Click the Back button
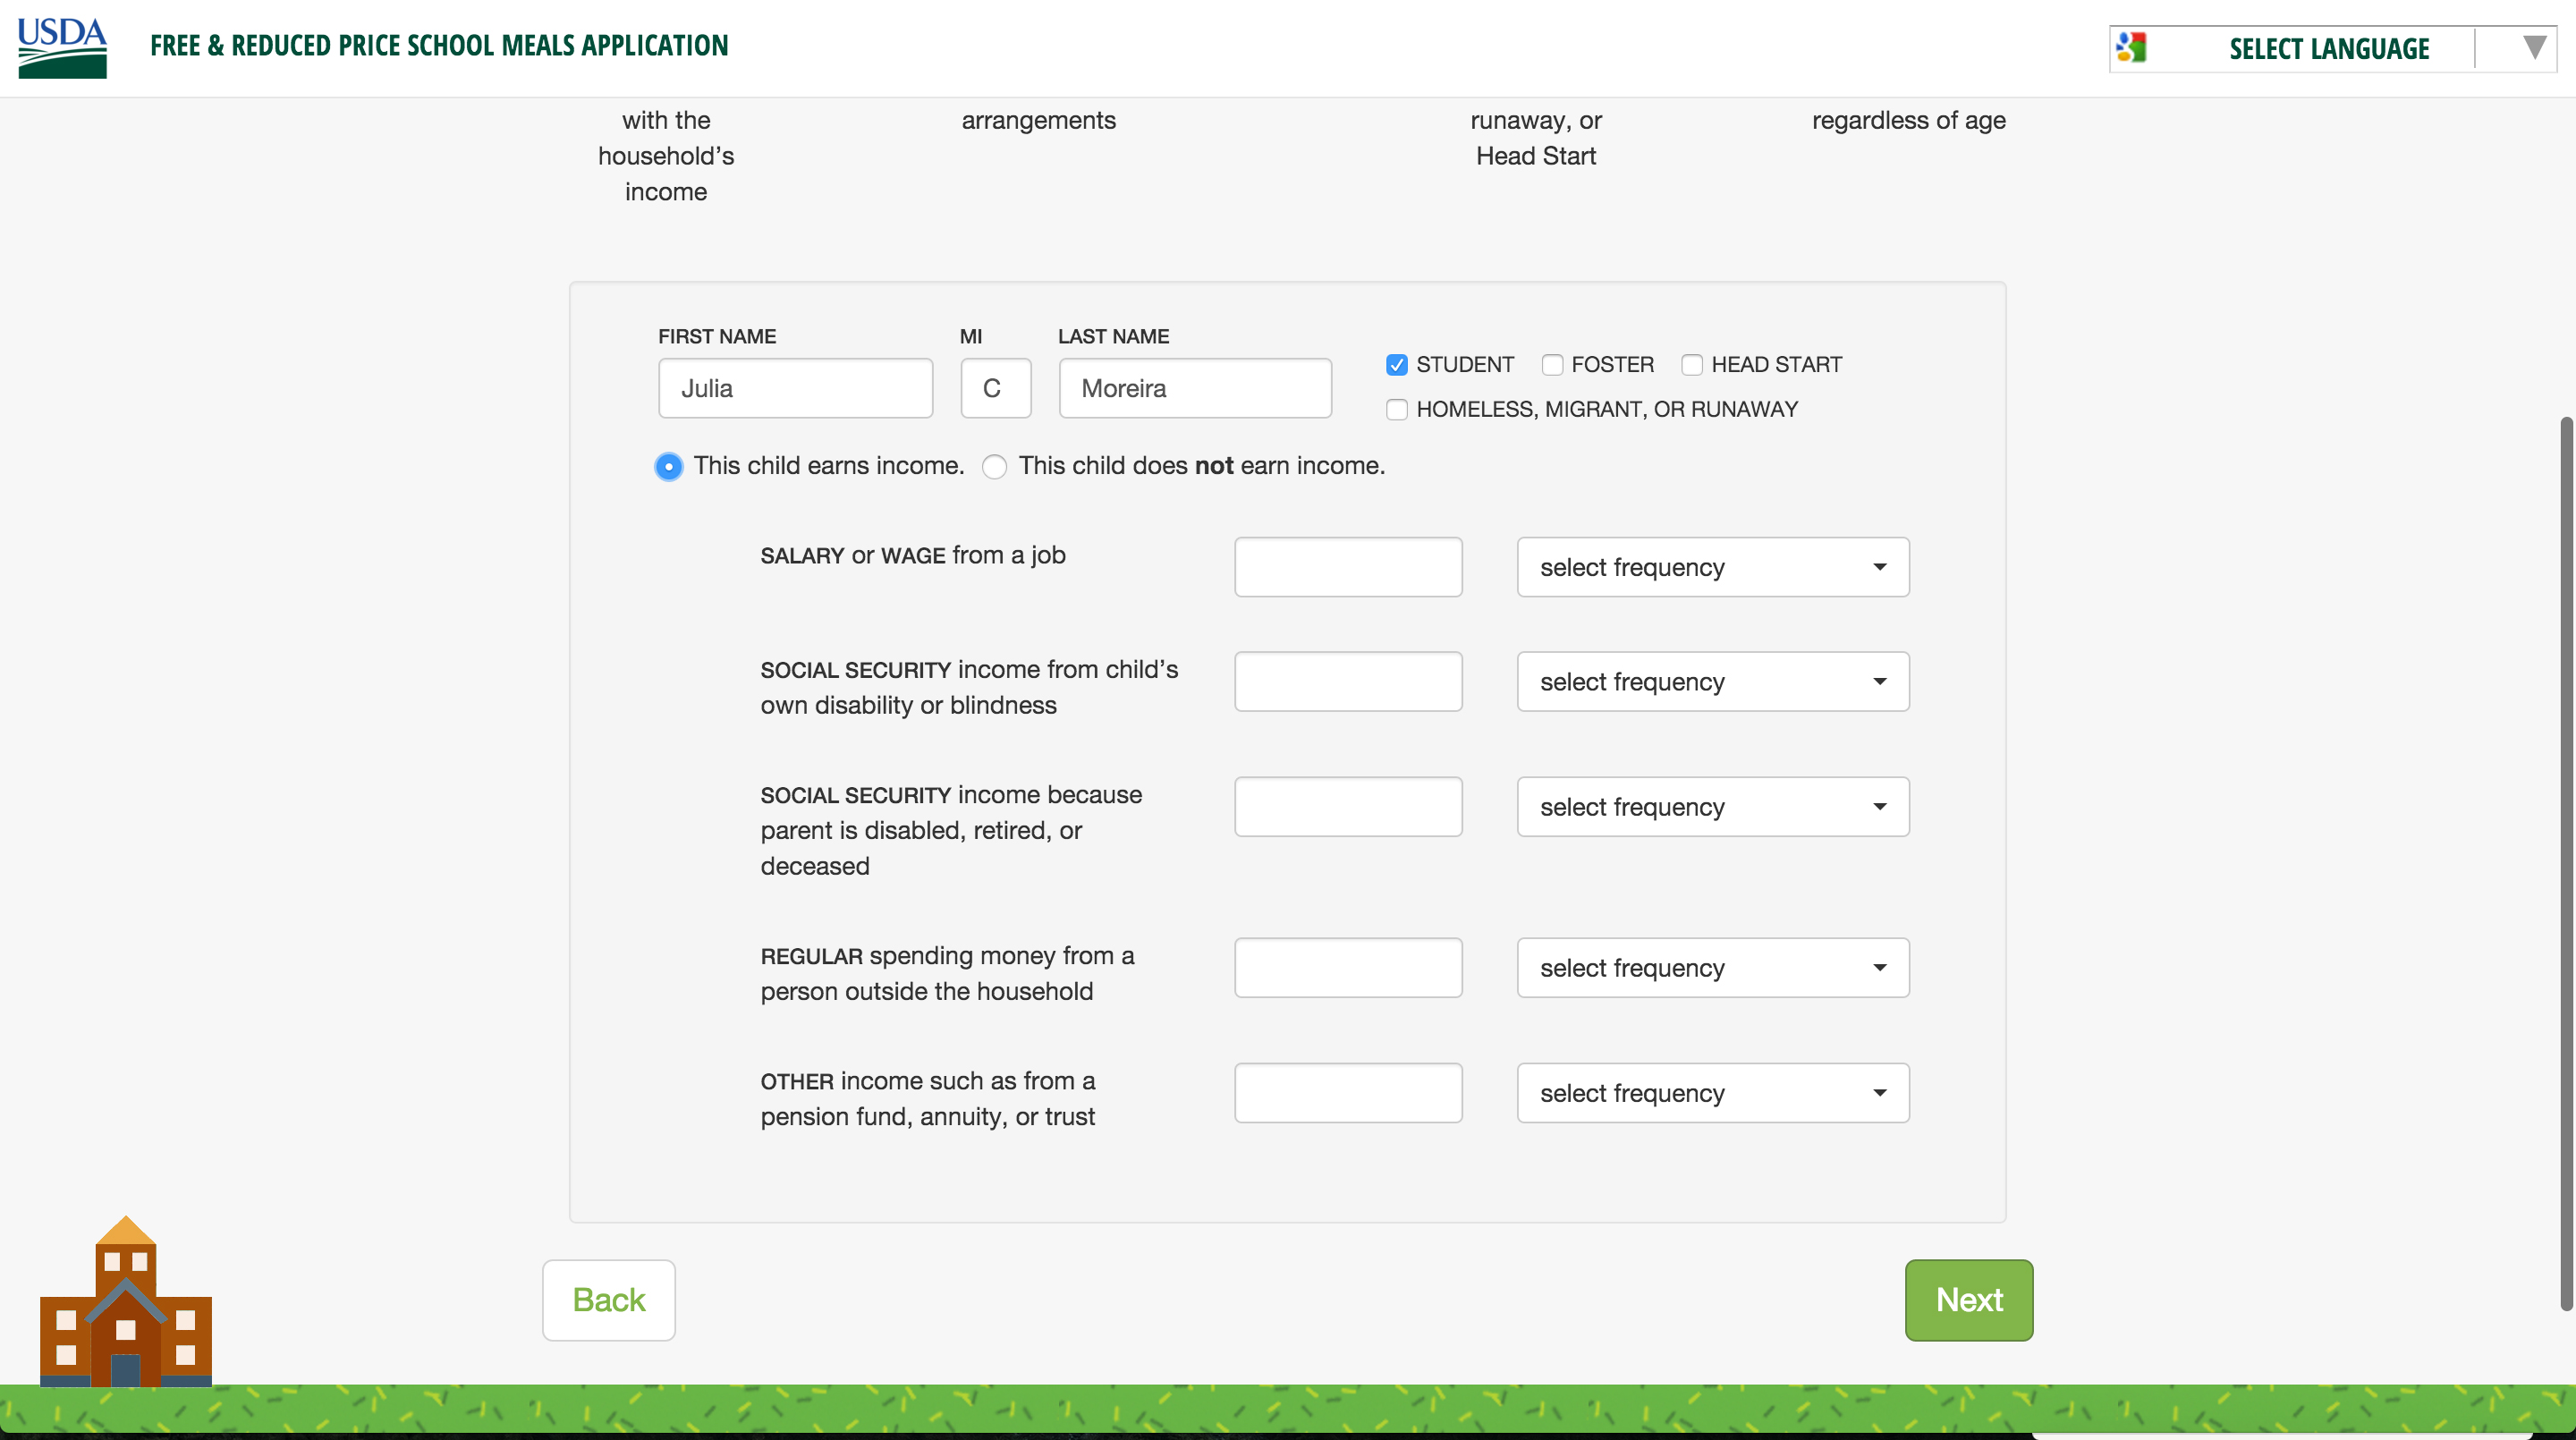This screenshot has width=2576, height=1440. tap(608, 1300)
